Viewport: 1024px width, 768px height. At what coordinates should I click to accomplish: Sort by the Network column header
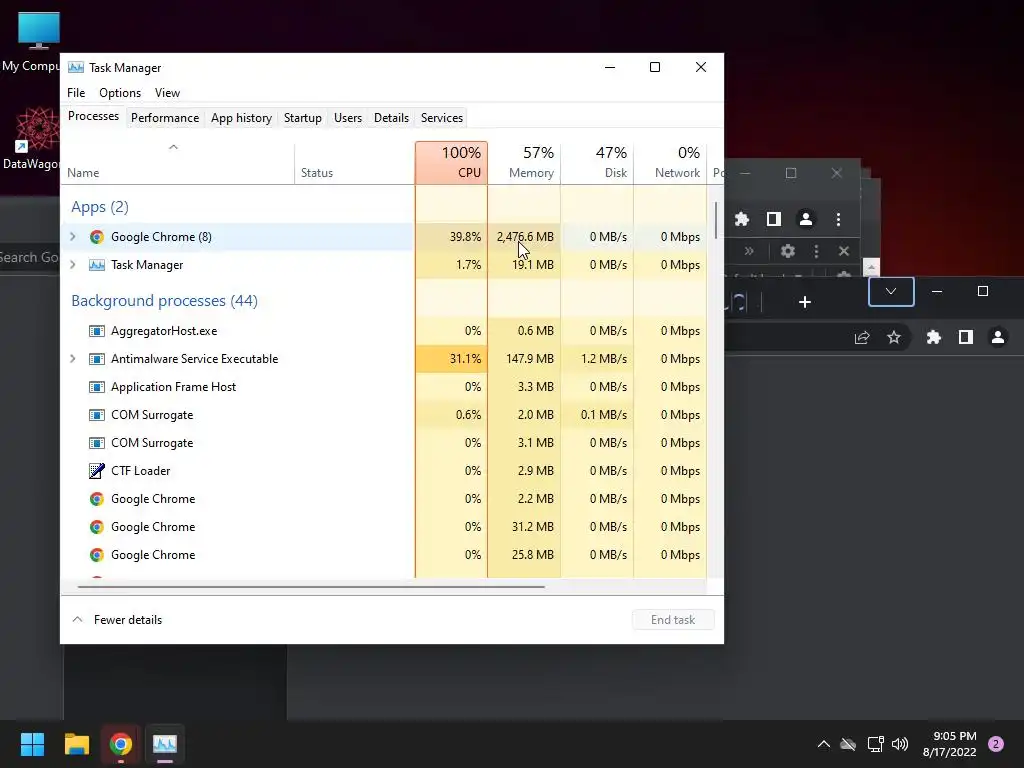click(x=670, y=163)
